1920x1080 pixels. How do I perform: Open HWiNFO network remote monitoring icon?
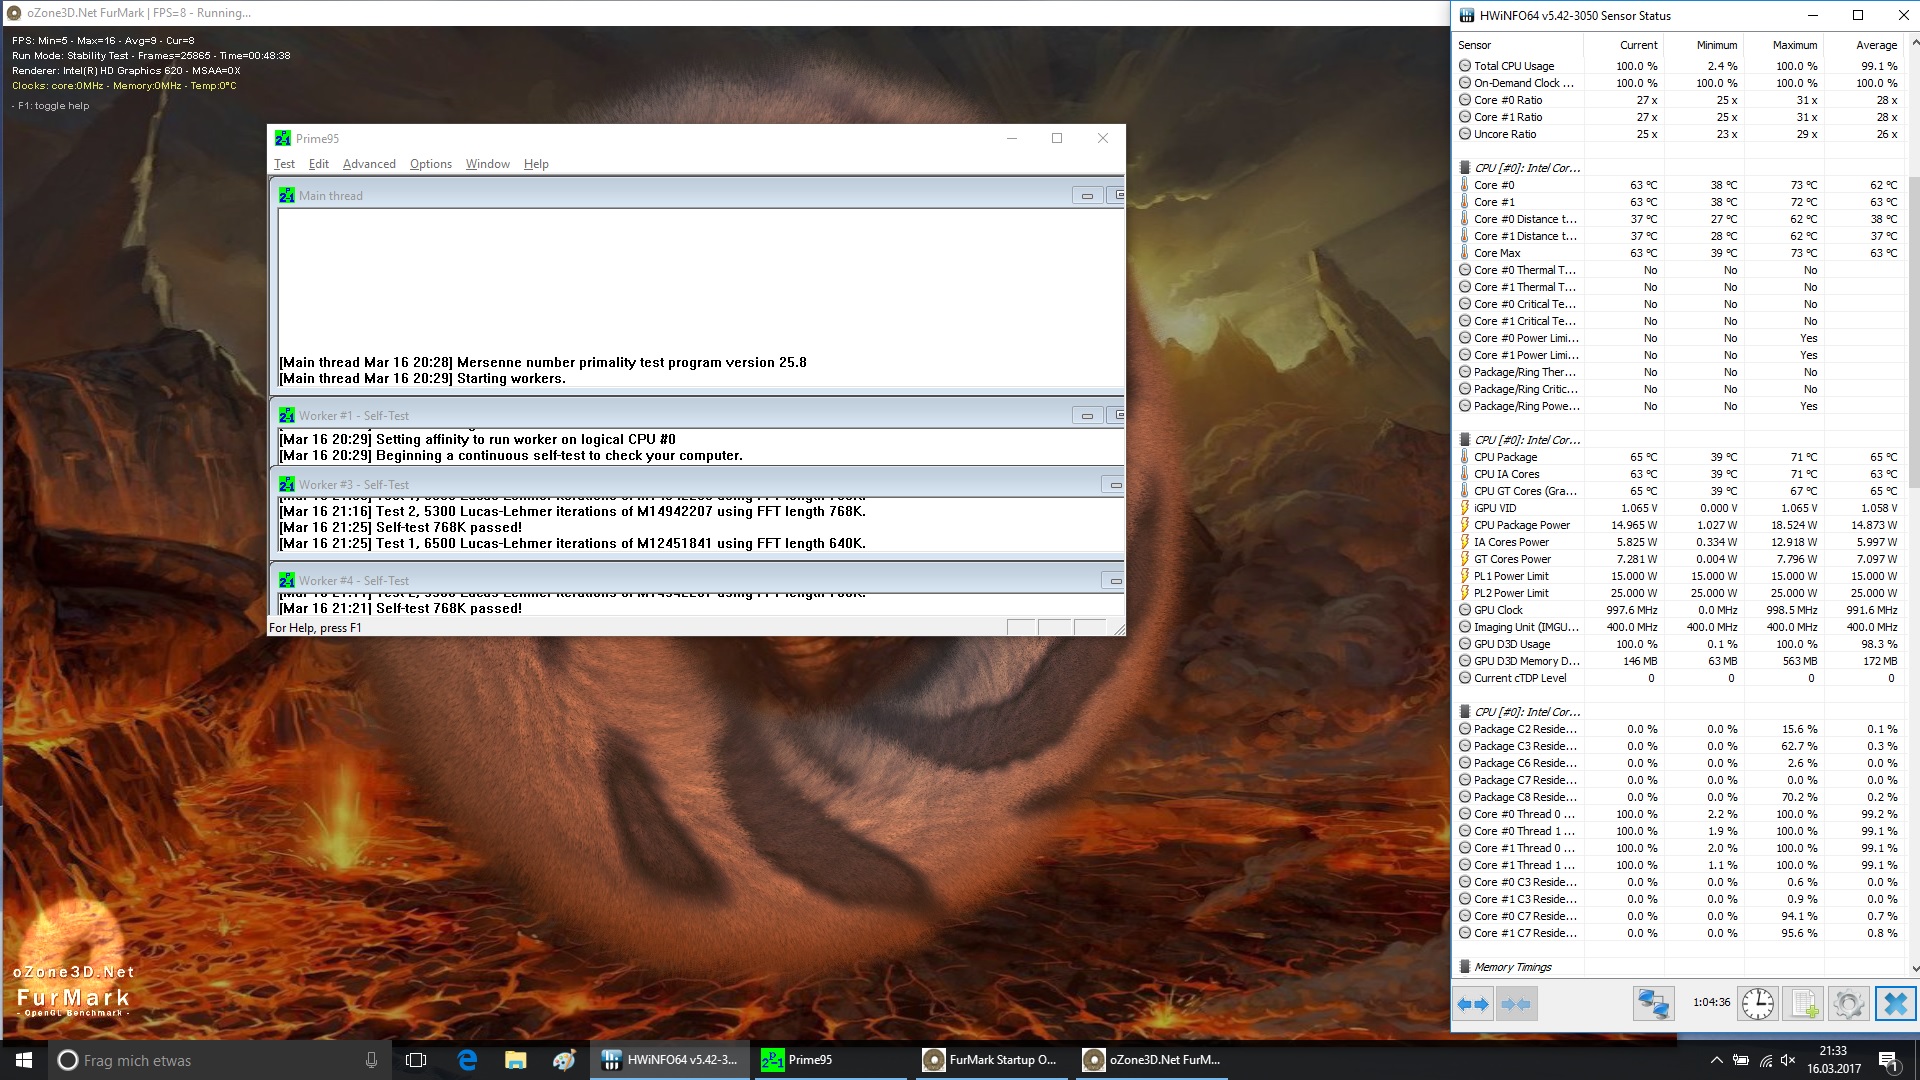coord(1653,1003)
